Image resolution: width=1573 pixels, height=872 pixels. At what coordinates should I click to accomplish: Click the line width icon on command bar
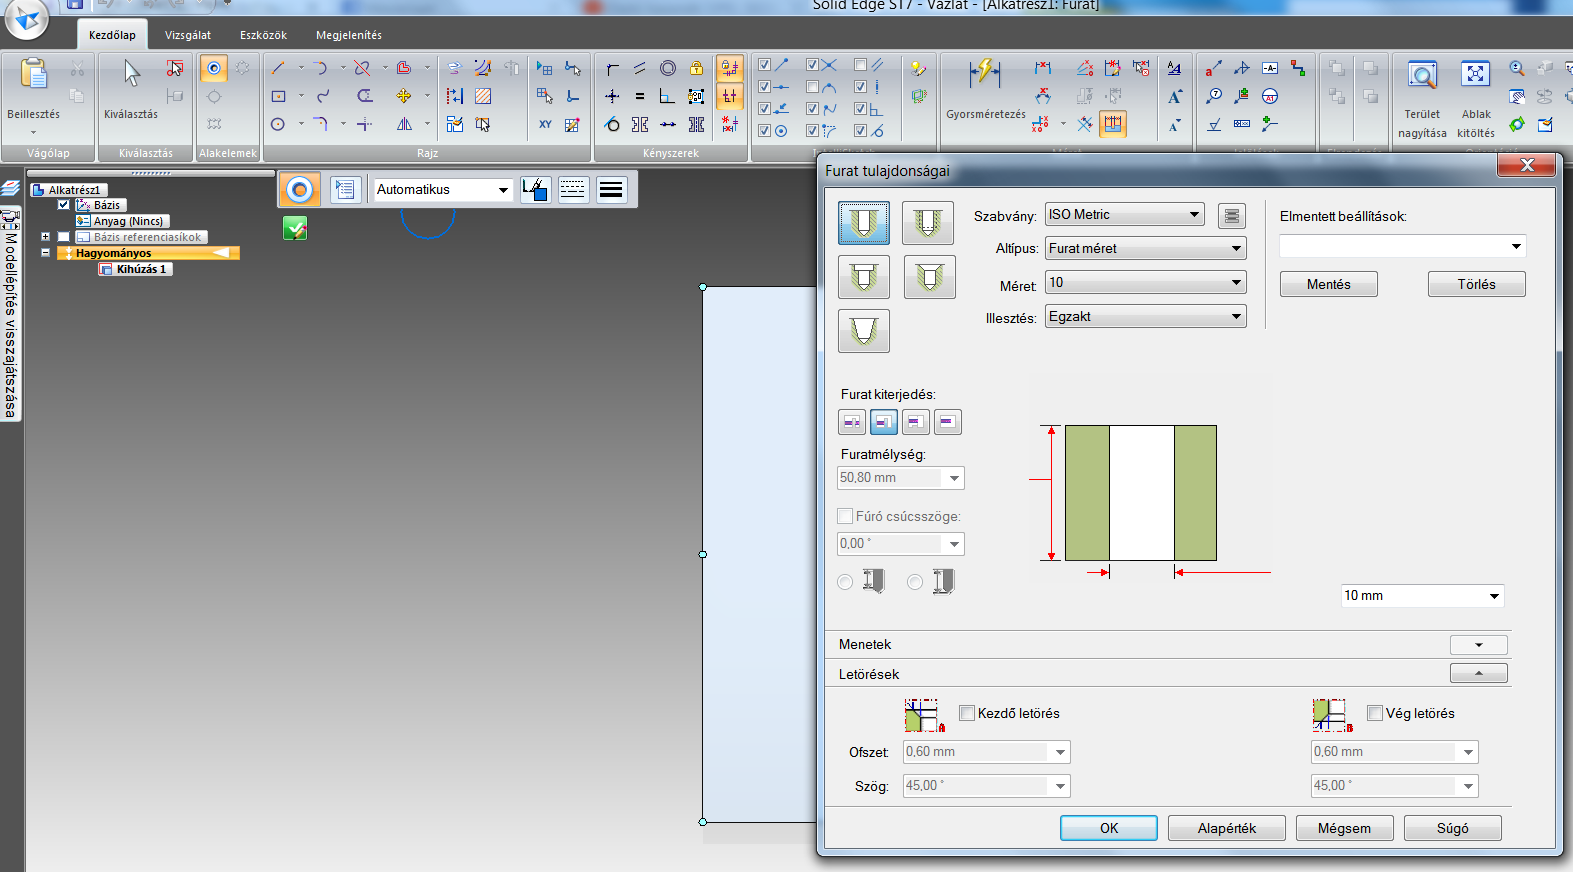611,189
